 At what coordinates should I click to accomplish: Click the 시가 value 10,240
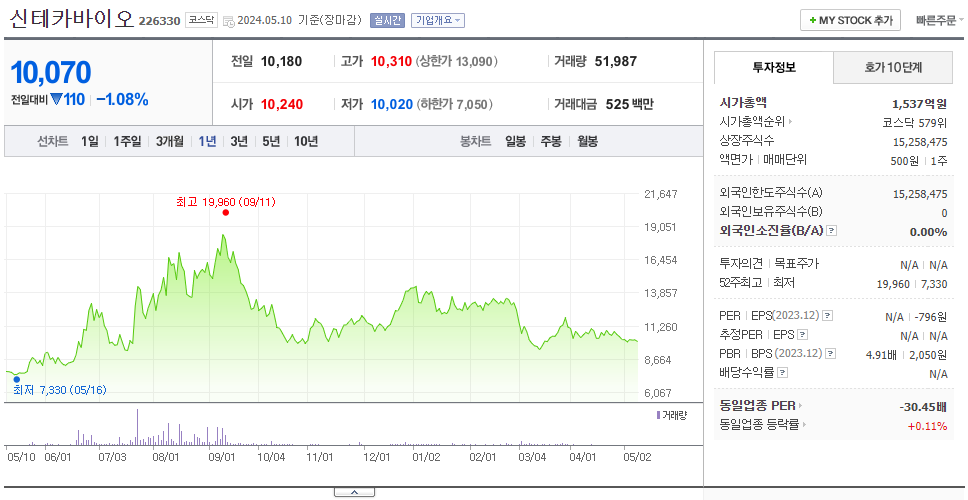pyautogui.click(x=282, y=104)
